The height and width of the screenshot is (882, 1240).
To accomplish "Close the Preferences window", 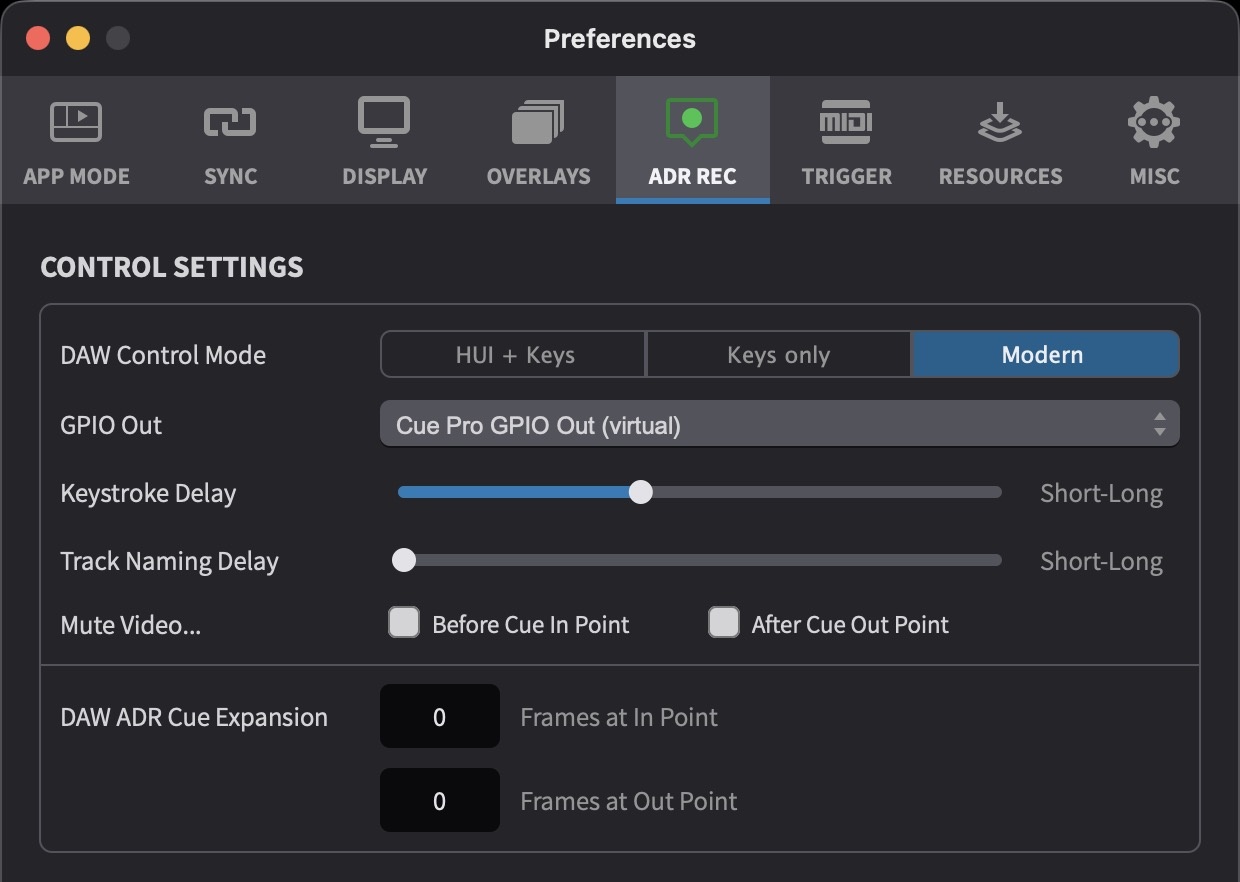I will click(x=38, y=39).
